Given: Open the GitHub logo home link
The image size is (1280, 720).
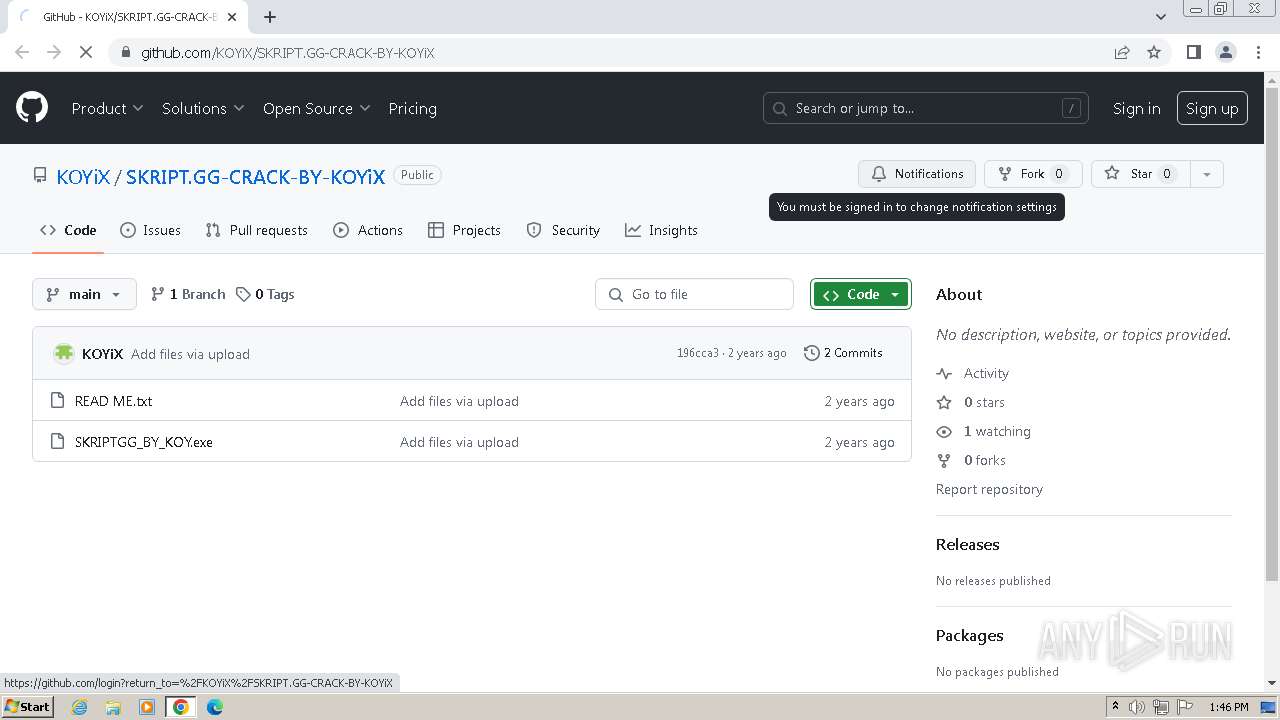Looking at the screenshot, I should [x=32, y=108].
